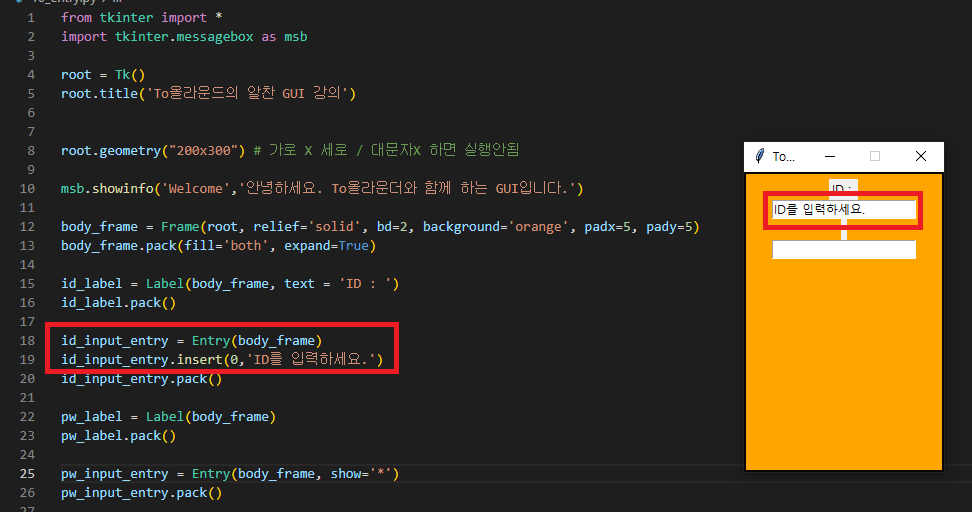Click line number 12 in the editor gutter
This screenshot has height=512, width=972.
[27, 227]
